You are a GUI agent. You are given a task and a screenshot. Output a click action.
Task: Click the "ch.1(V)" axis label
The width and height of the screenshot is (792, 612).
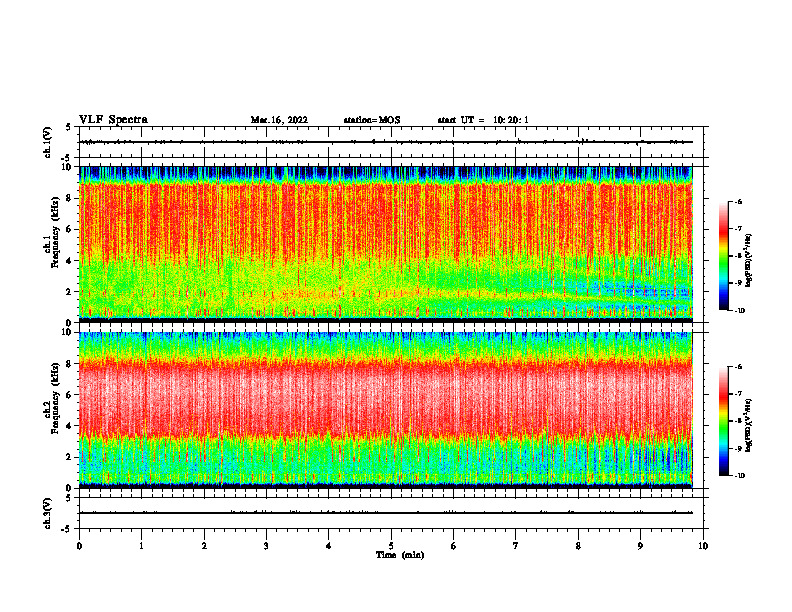[x=47, y=142]
